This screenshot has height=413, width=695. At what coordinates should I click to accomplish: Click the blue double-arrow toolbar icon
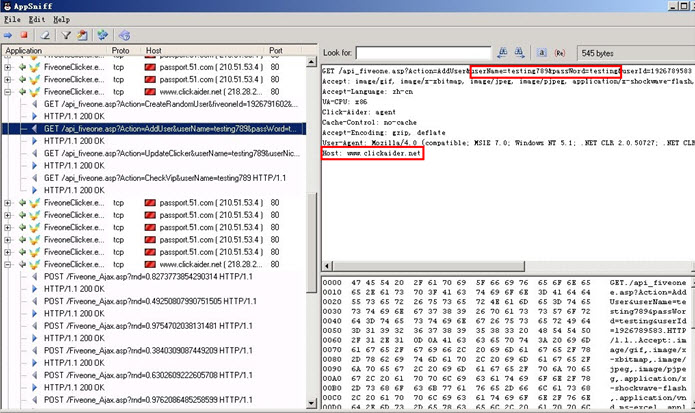[103, 35]
